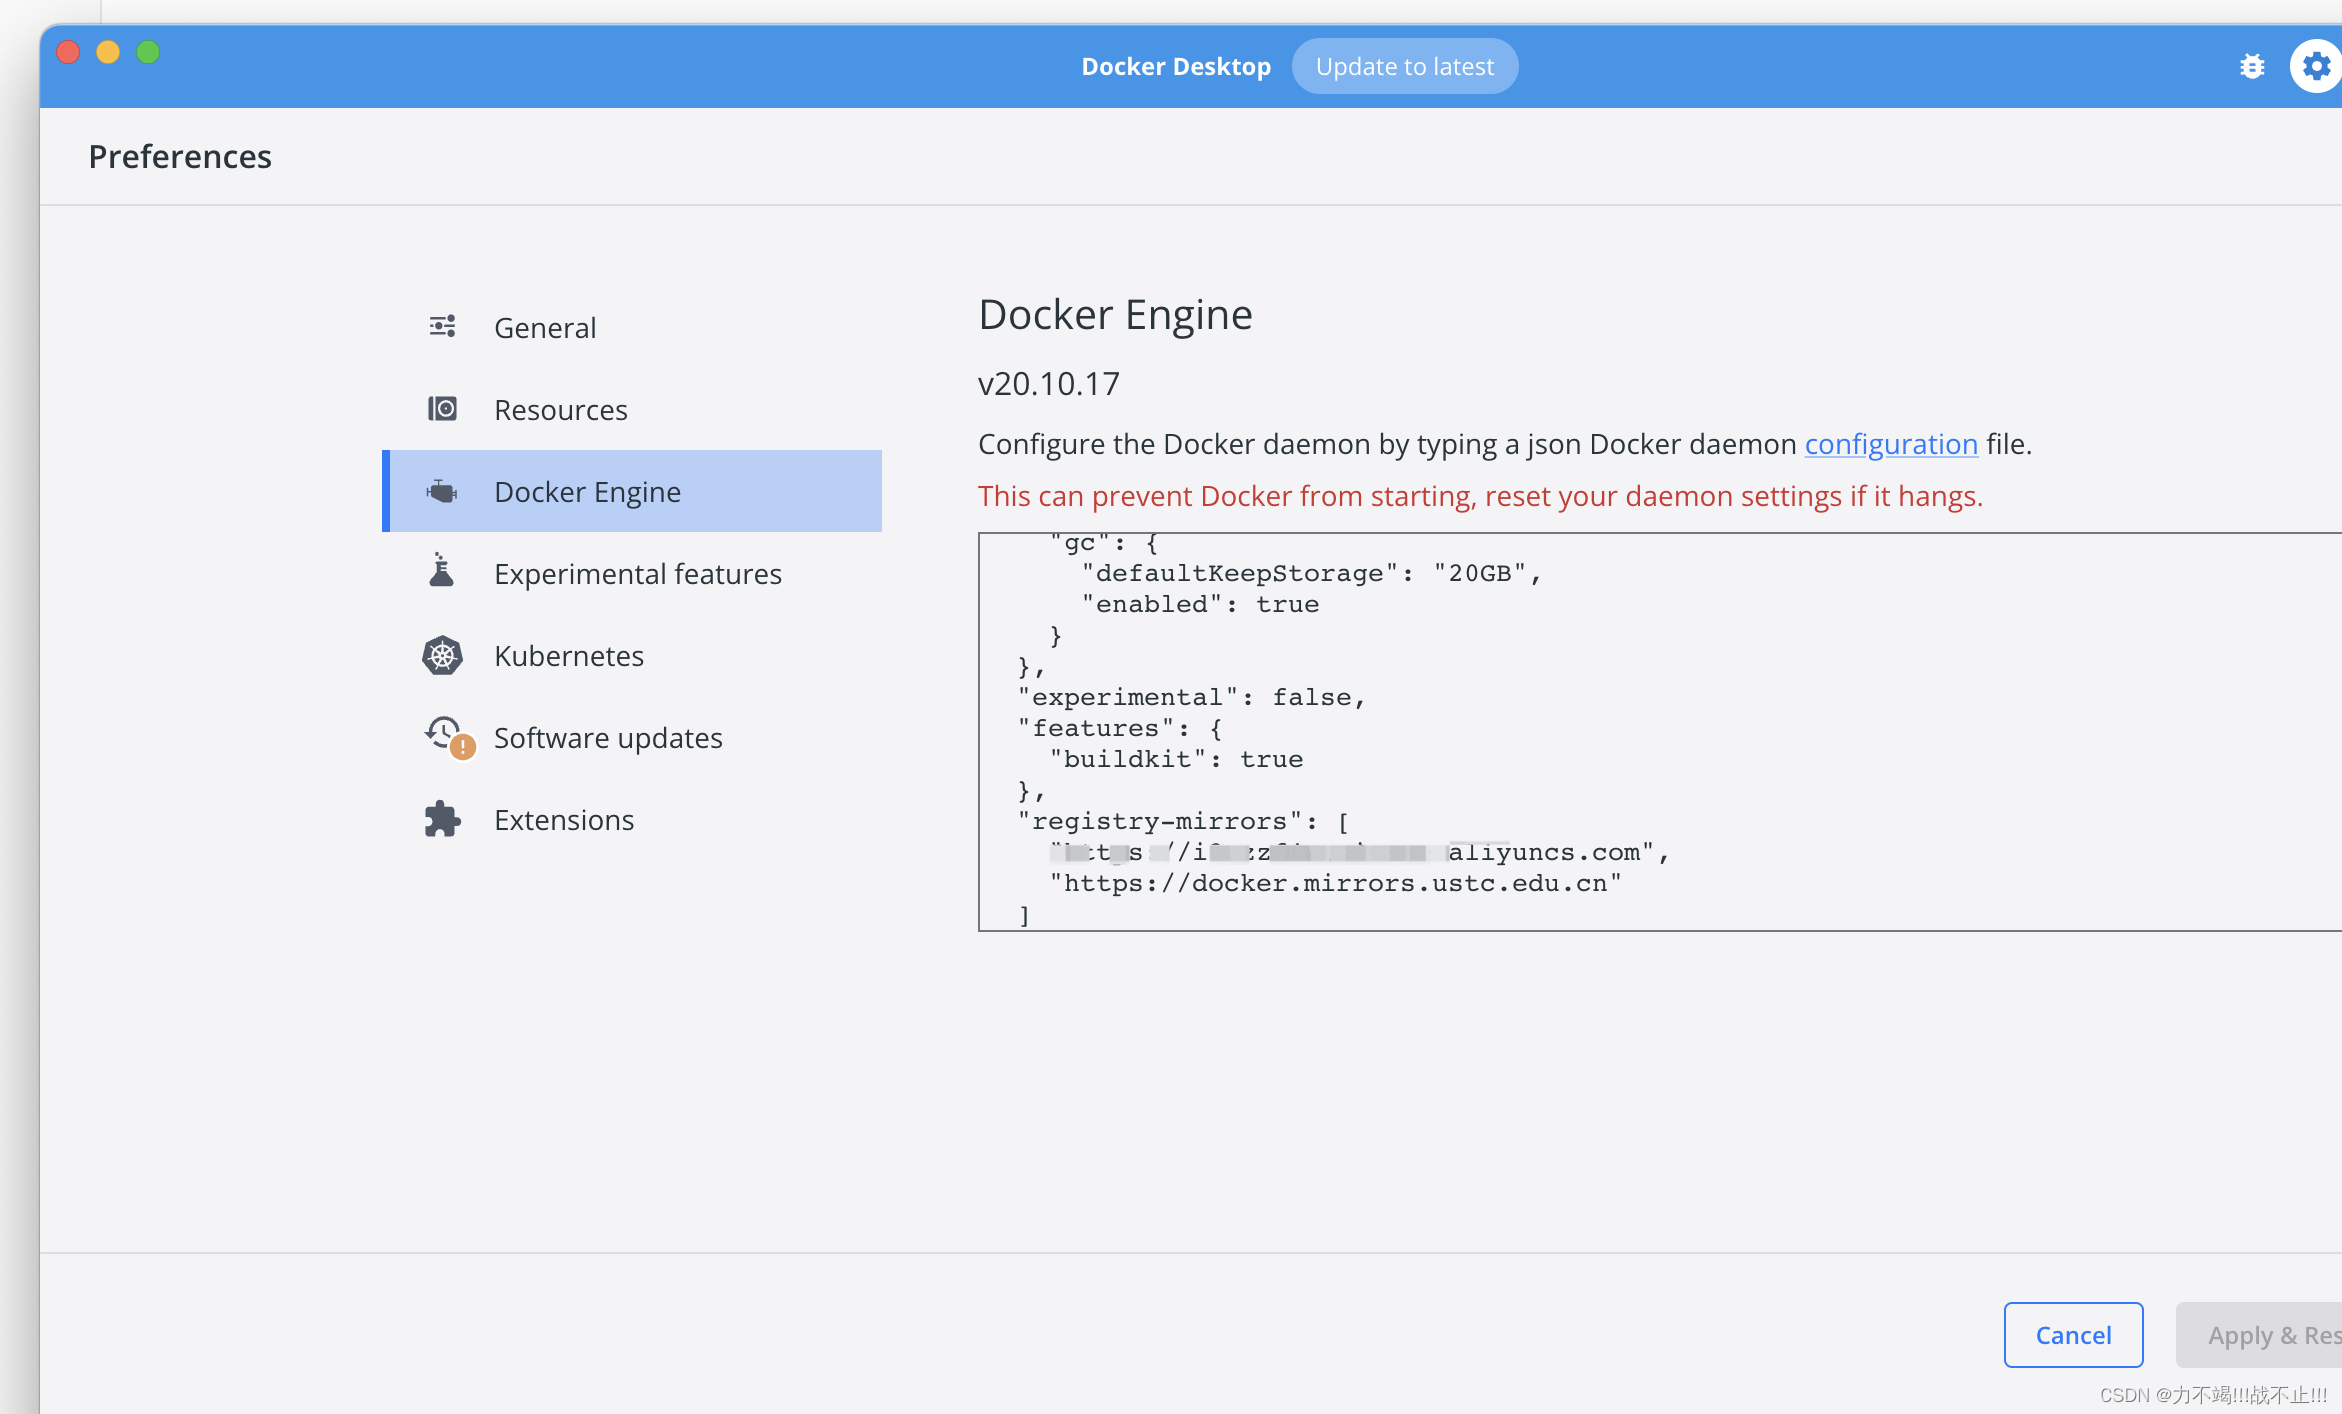Image resolution: width=2342 pixels, height=1414 pixels.
Task: Select the Docker Engine section label
Action: coord(587,491)
